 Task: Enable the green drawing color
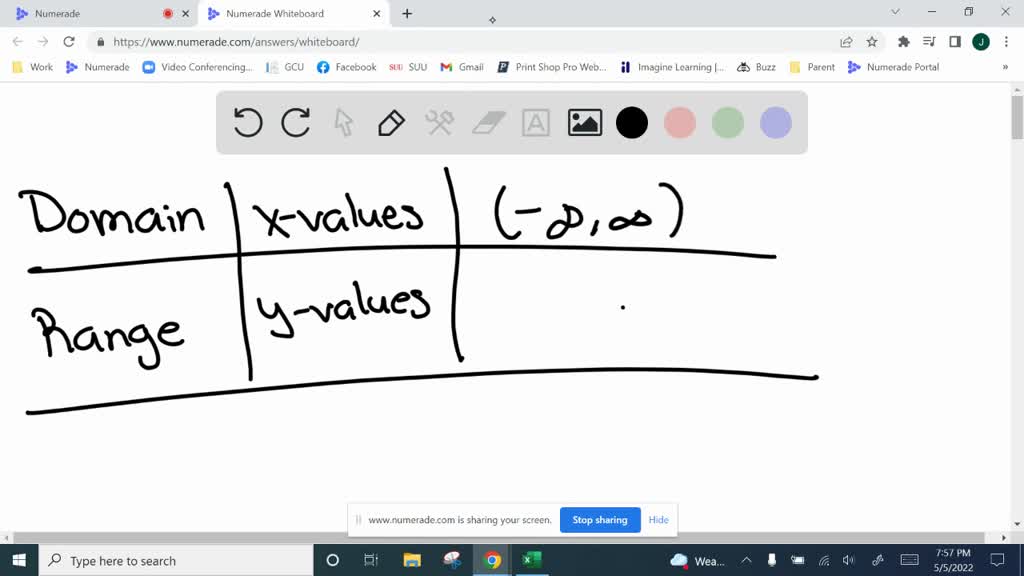coord(728,122)
